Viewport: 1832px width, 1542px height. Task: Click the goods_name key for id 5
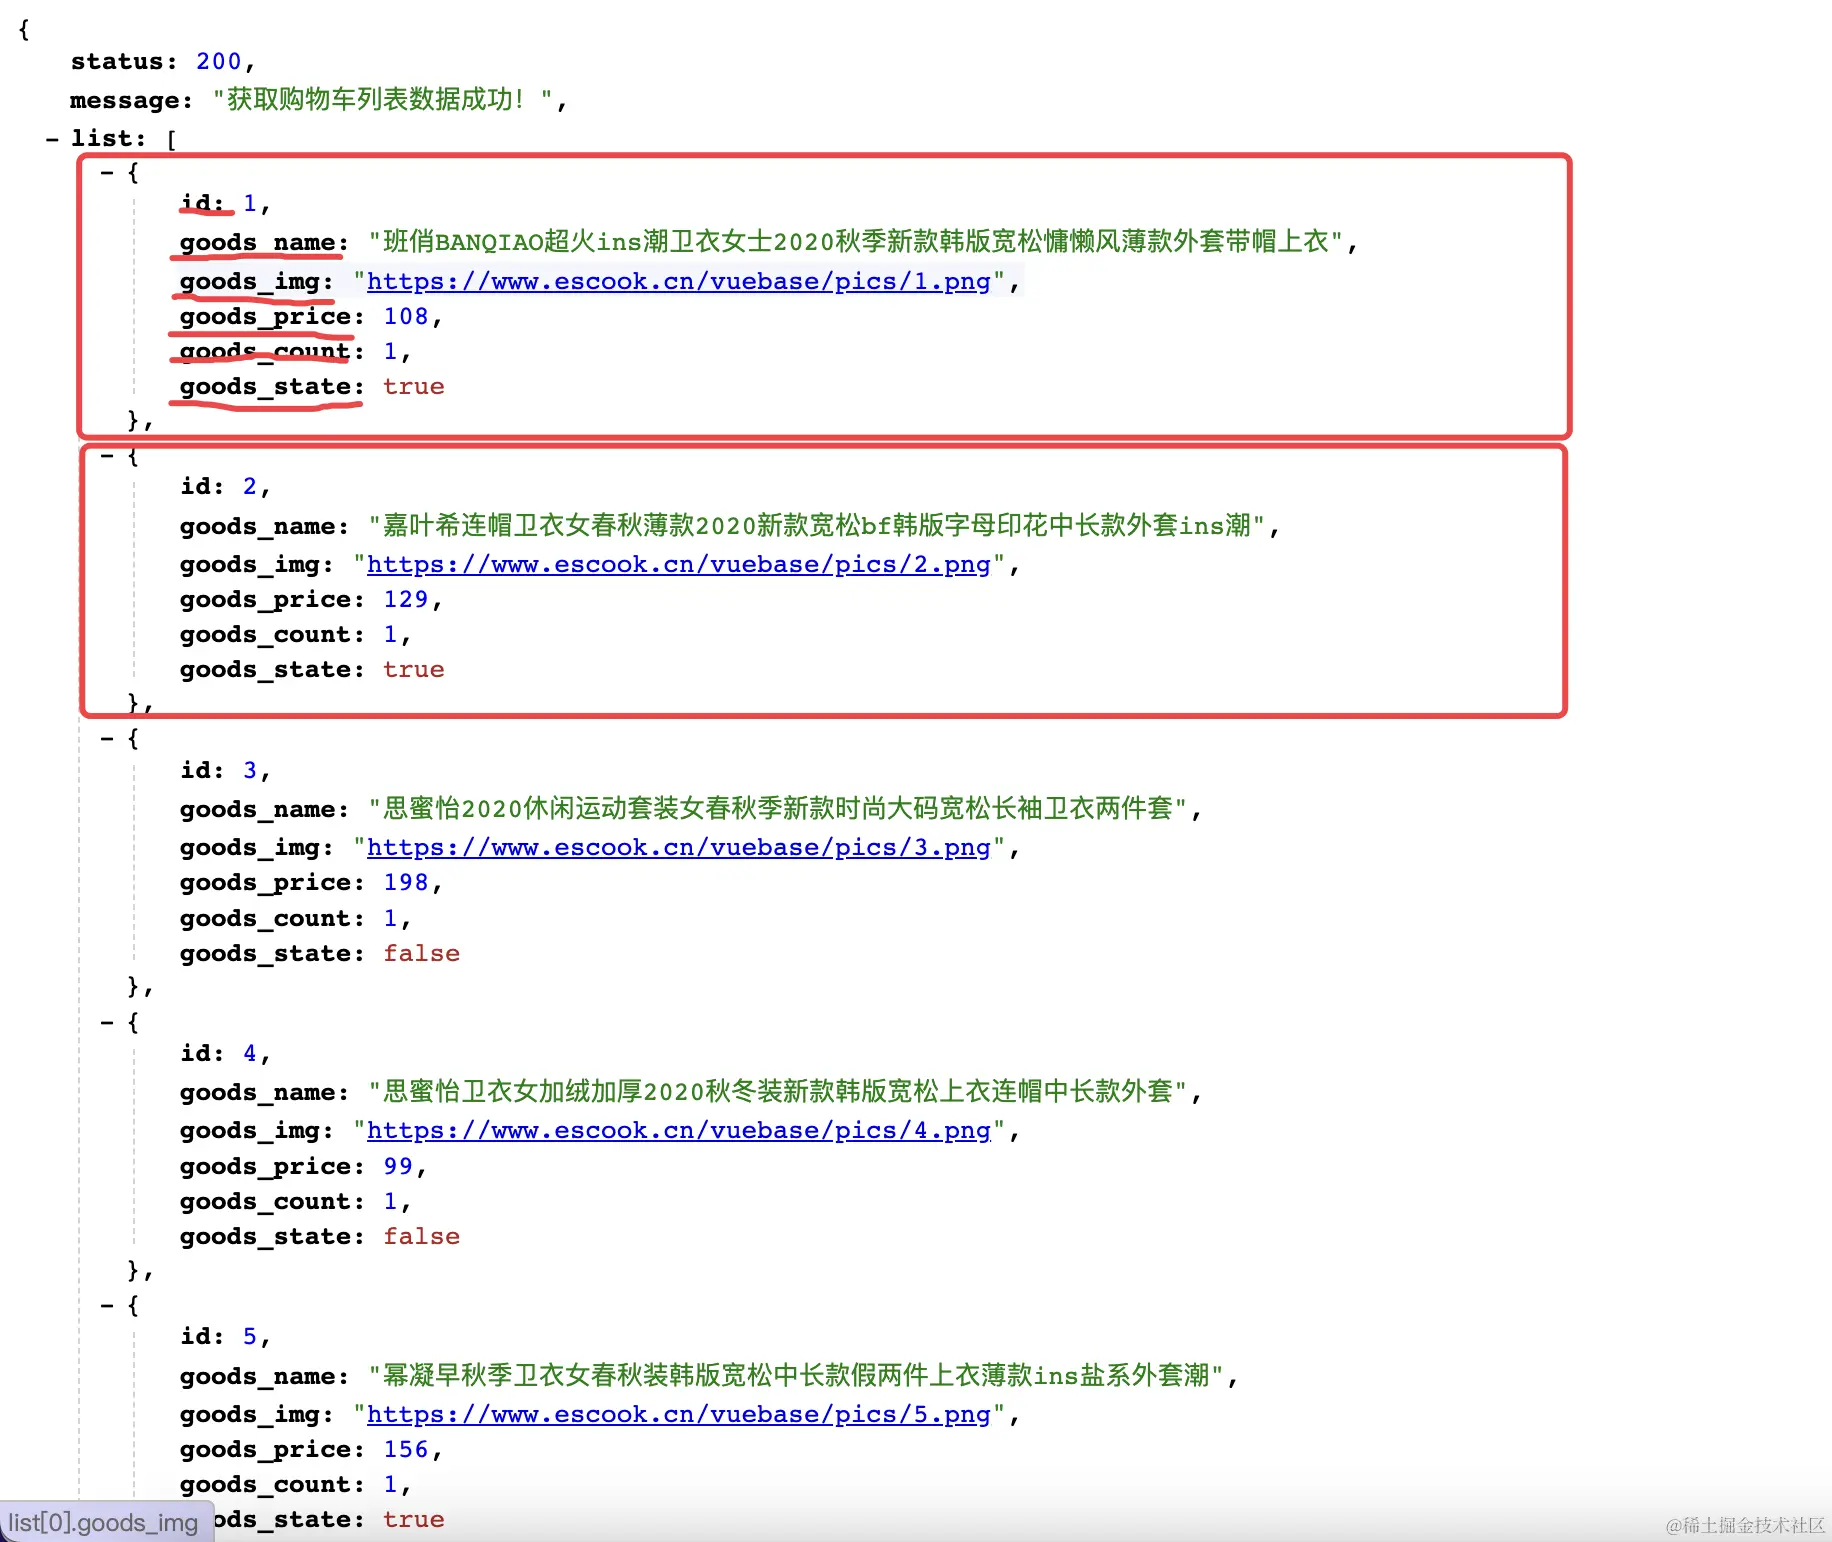(x=264, y=1377)
